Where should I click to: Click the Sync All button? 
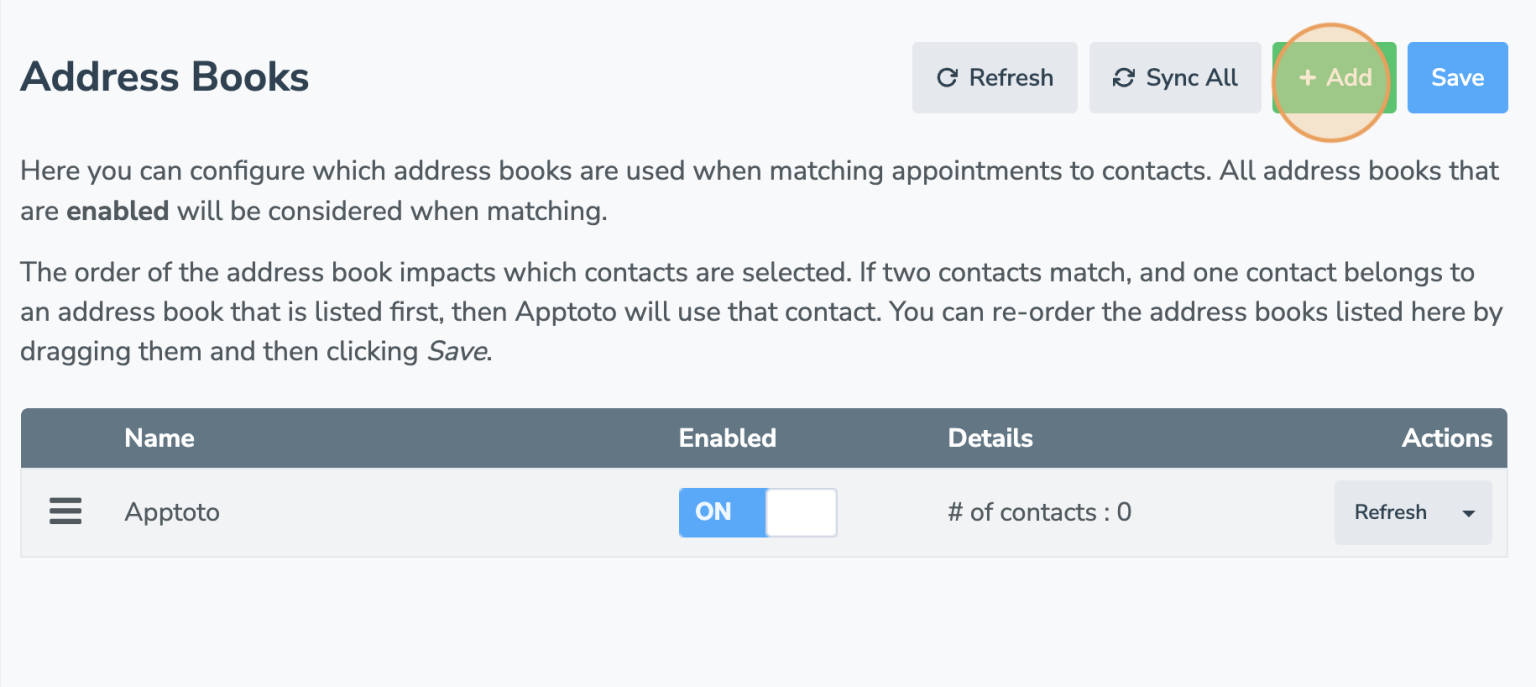[x=1175, y=77]
